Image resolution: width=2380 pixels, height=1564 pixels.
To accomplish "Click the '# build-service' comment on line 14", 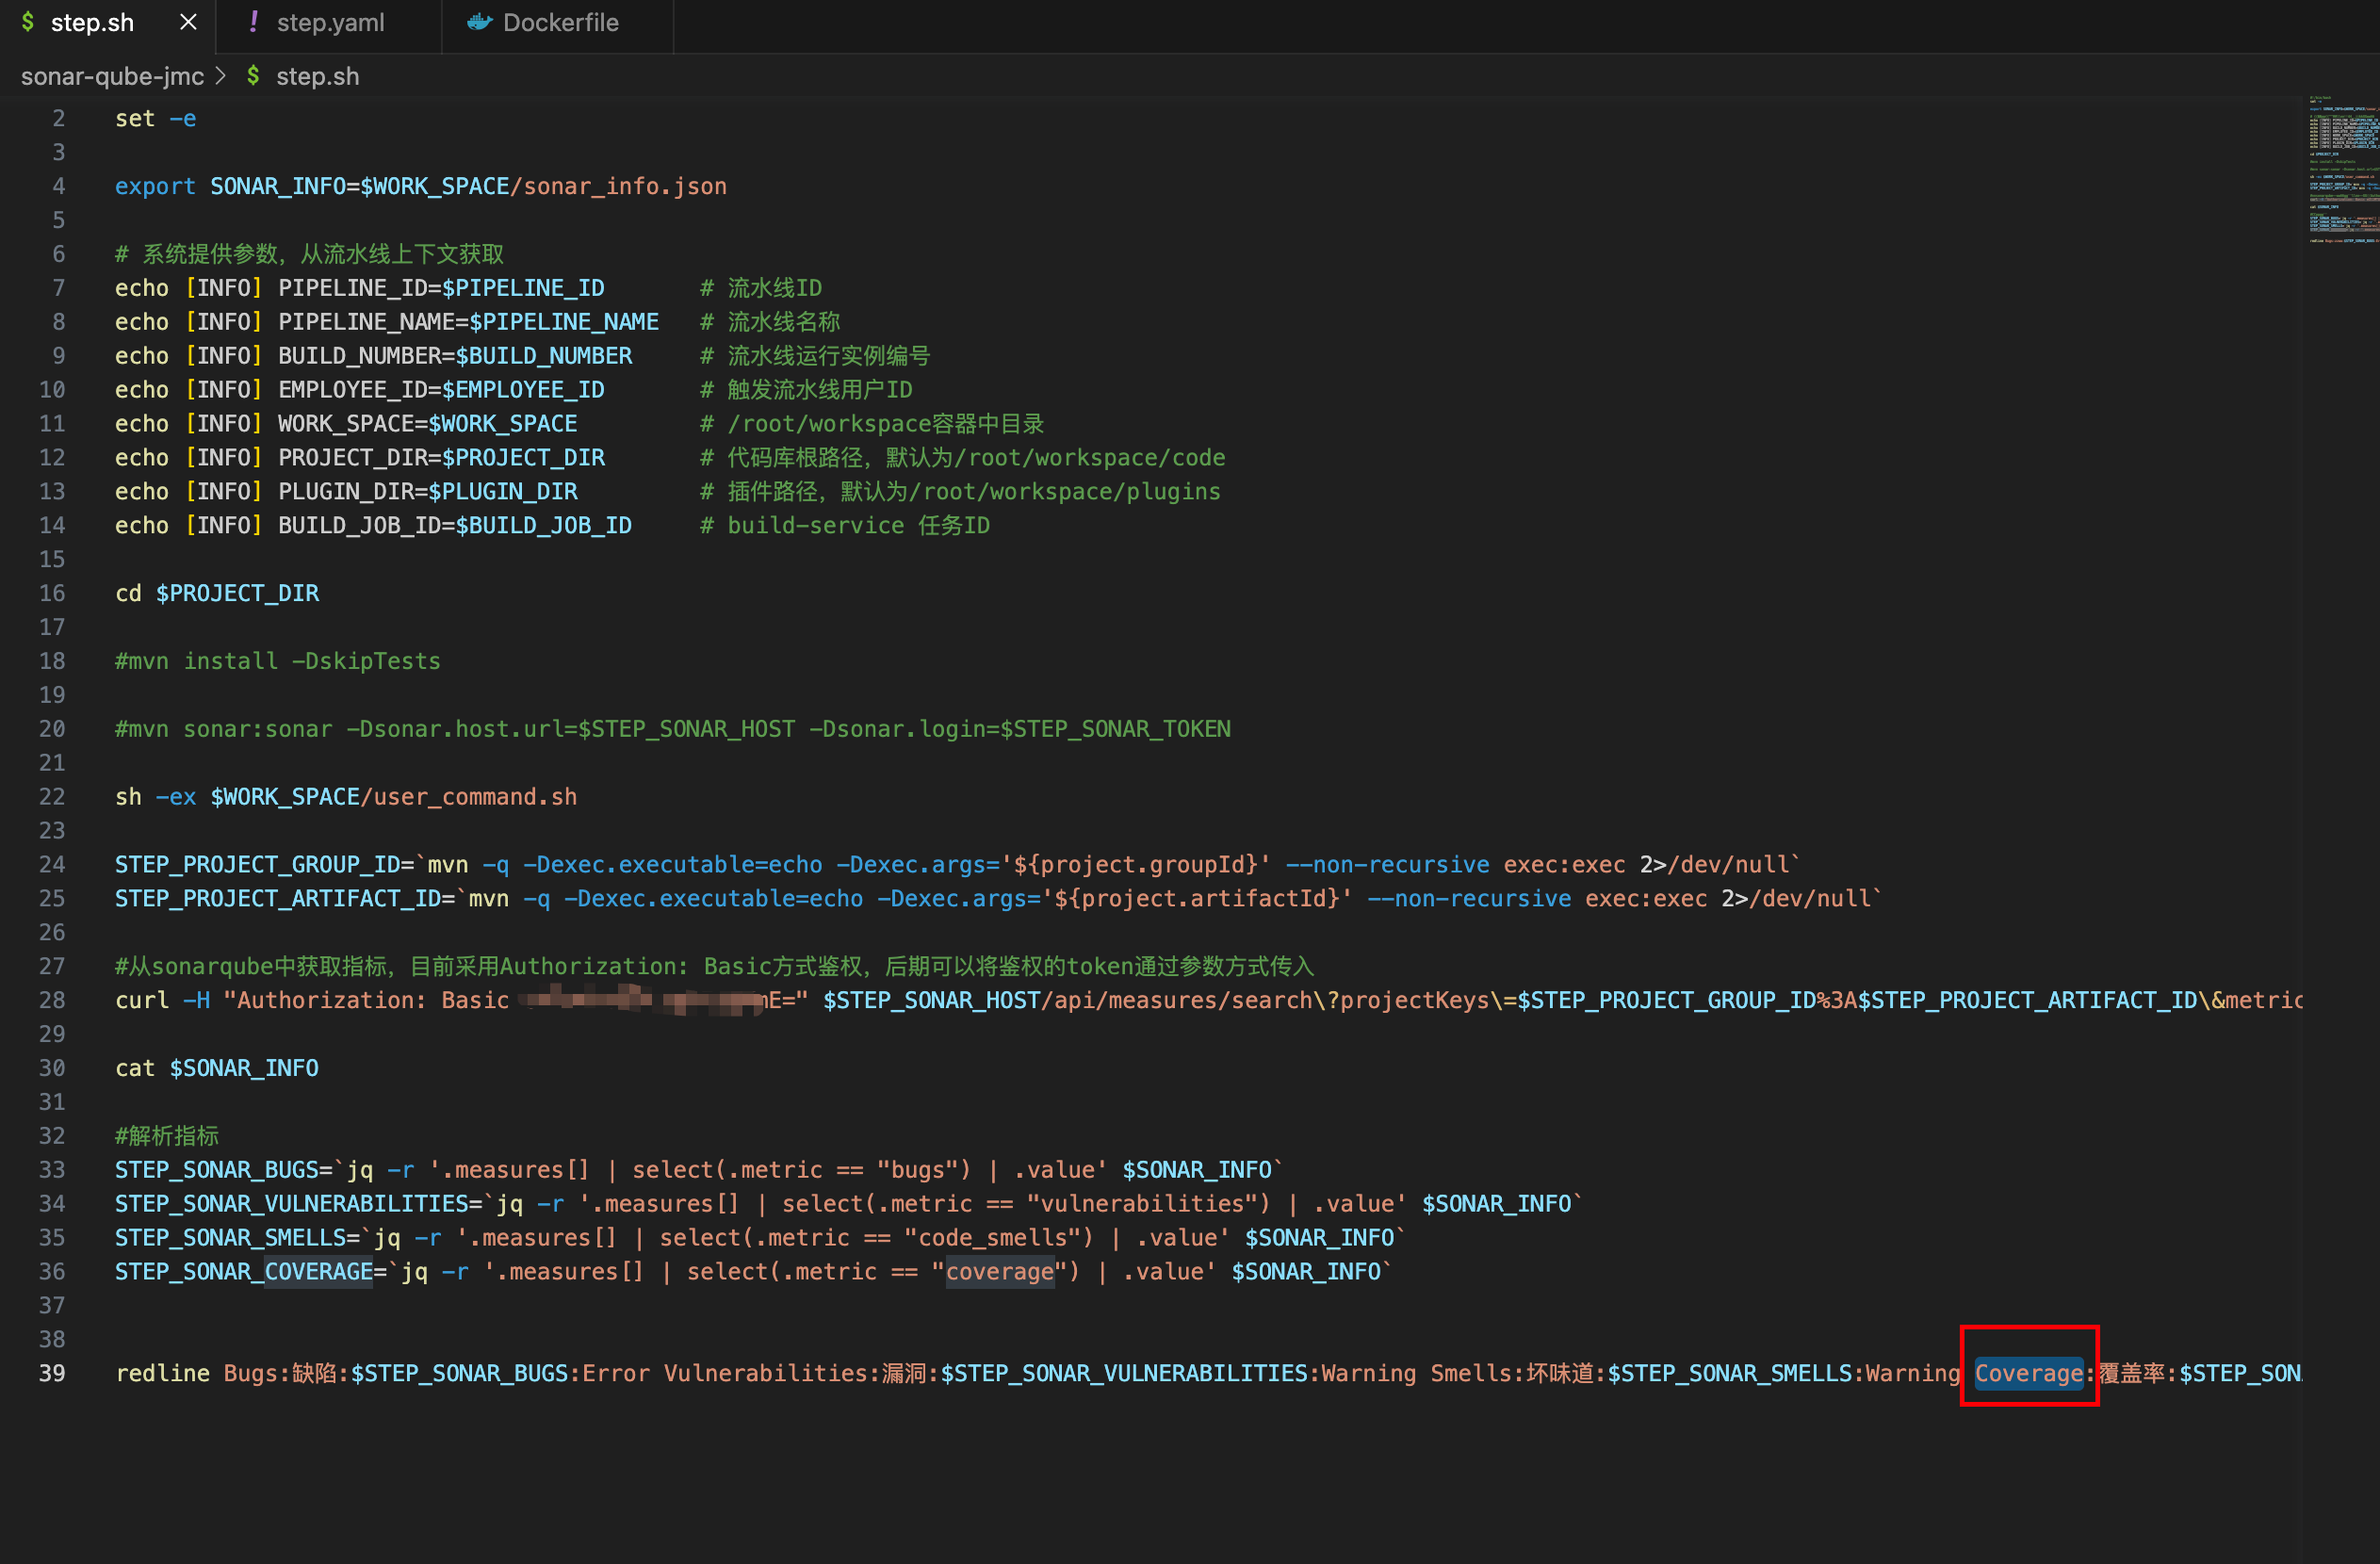I will (845, 526).
